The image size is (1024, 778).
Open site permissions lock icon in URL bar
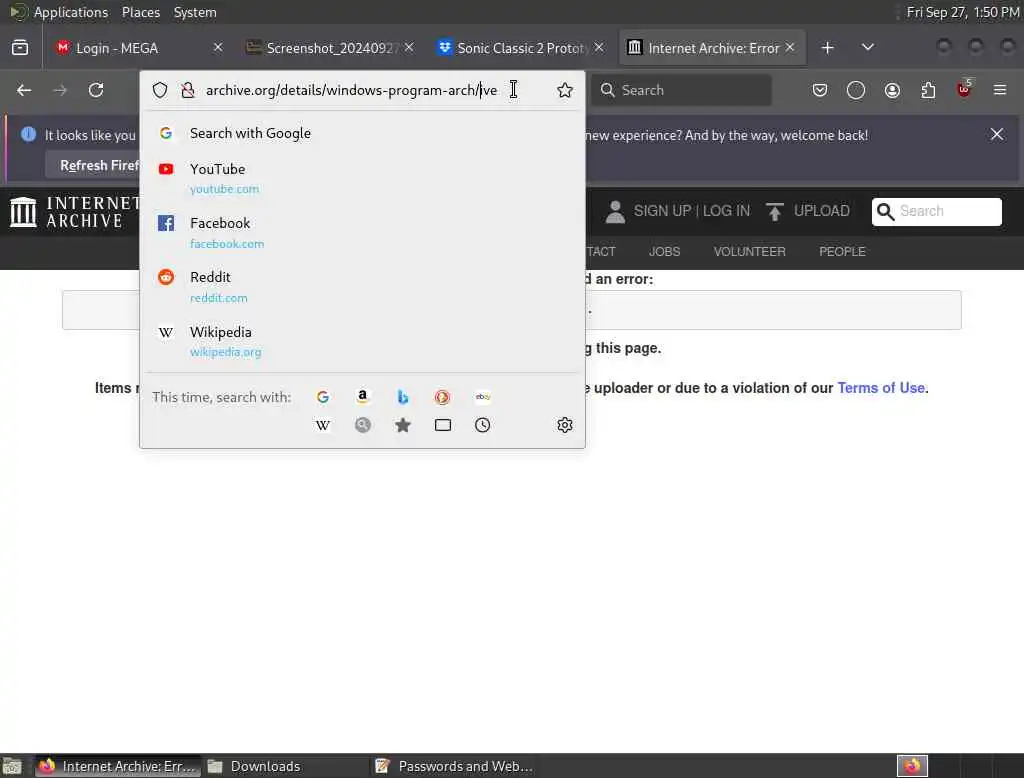click(x=188, y=90)
